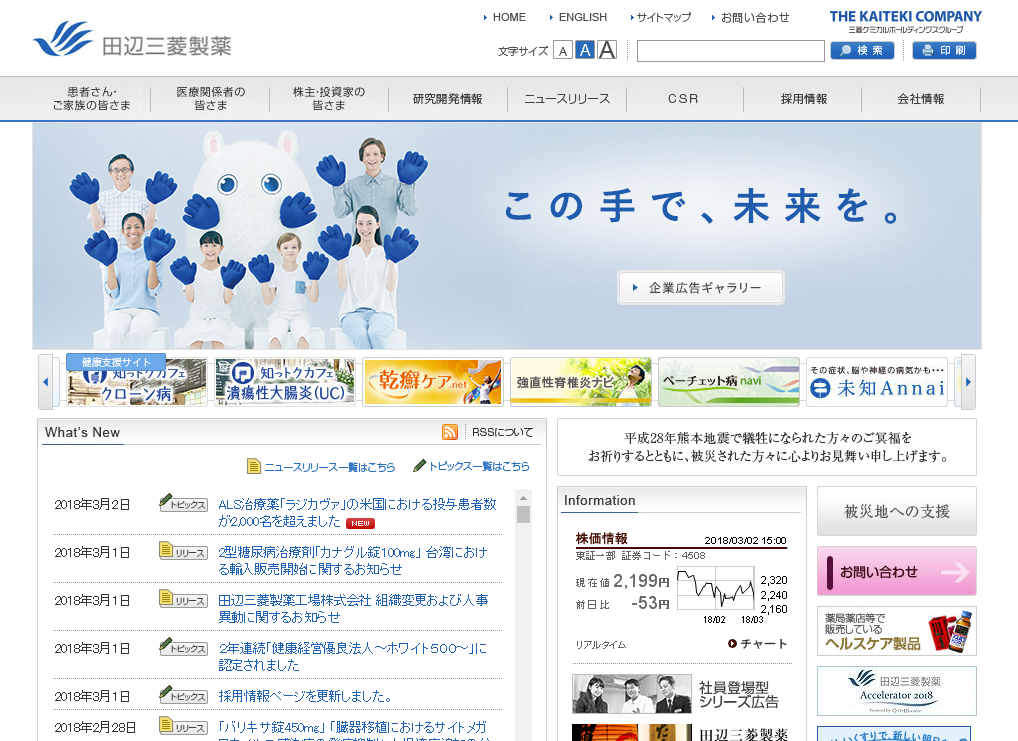Open the 採用情報 menu

tap(803, 99)
